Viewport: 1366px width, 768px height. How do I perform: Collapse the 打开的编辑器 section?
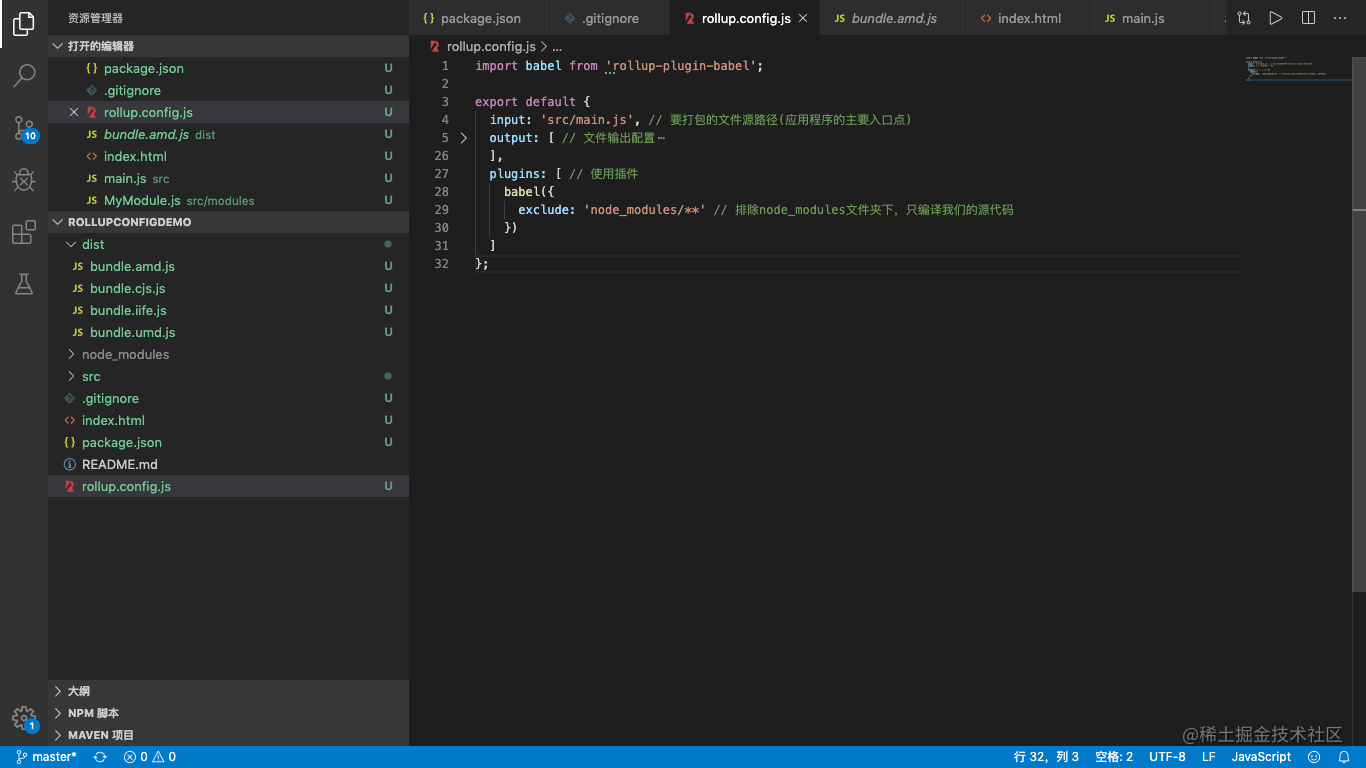228,46
